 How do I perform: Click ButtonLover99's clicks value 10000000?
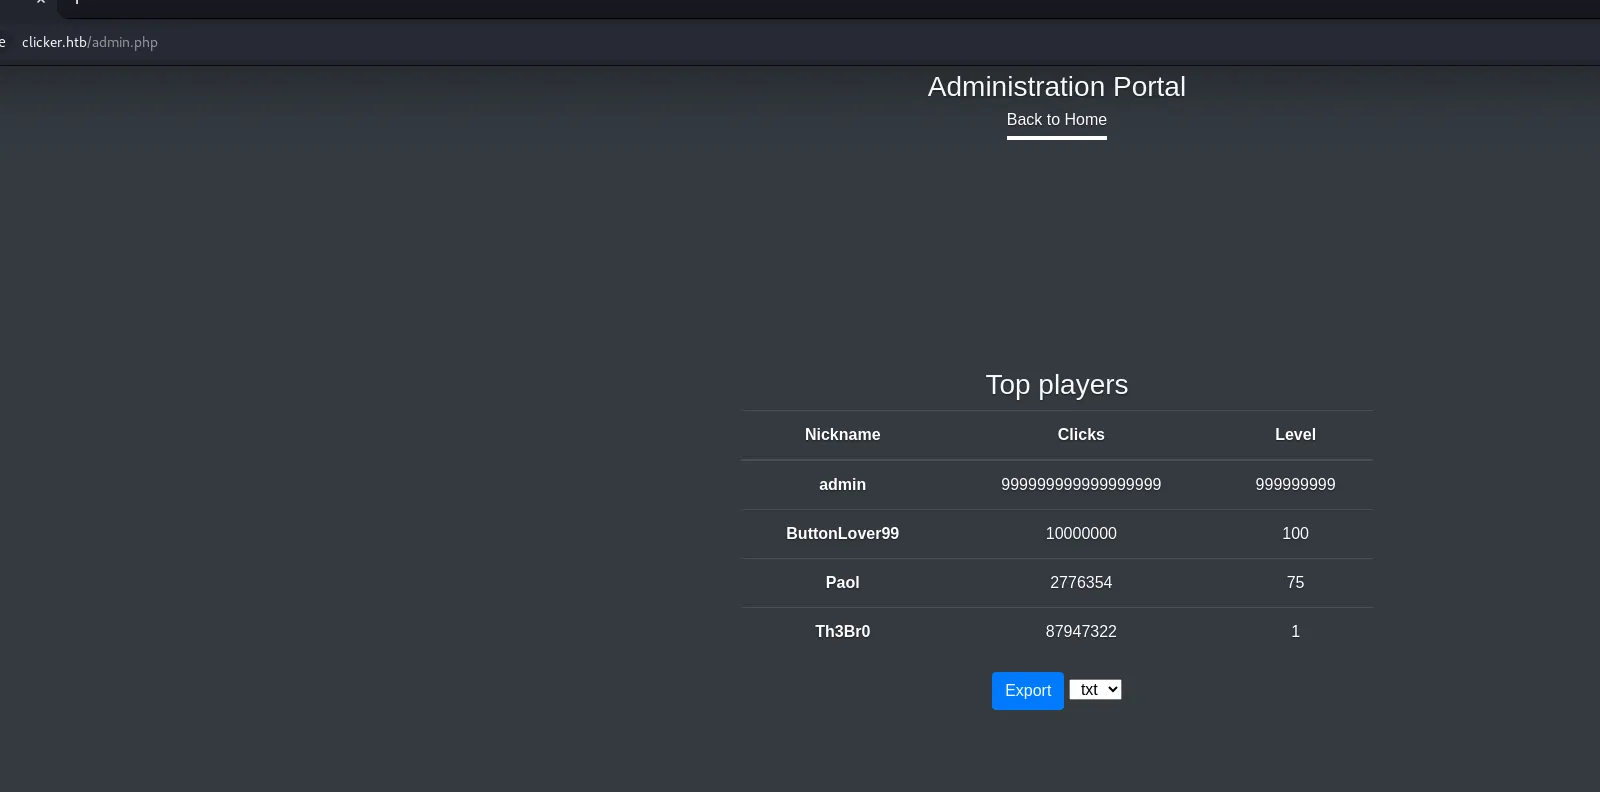[1081, 534]
